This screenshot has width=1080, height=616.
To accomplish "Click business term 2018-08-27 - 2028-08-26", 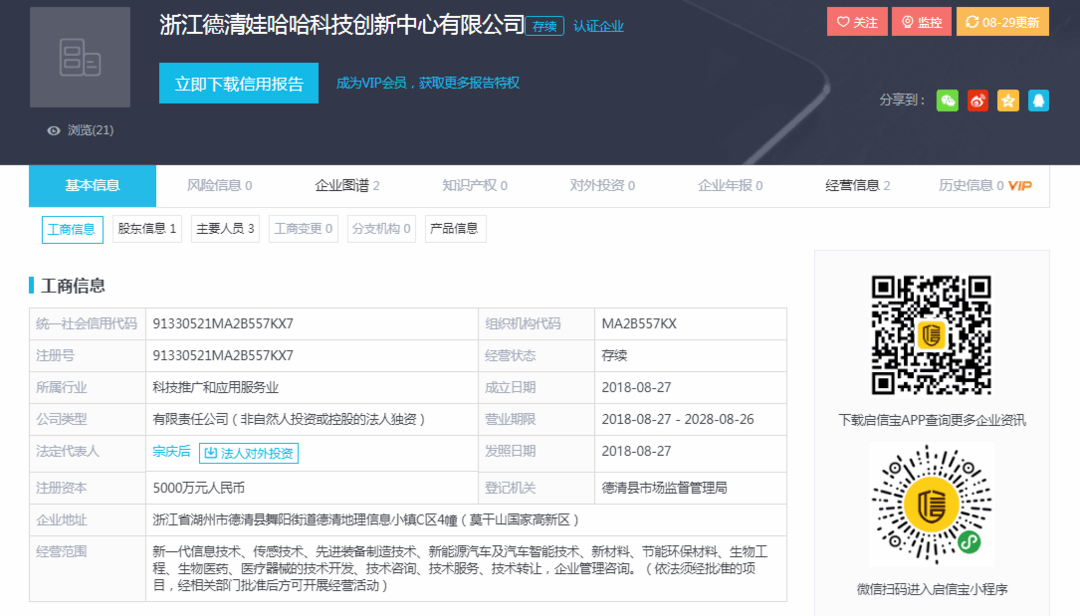I will [x=678, y=419].
